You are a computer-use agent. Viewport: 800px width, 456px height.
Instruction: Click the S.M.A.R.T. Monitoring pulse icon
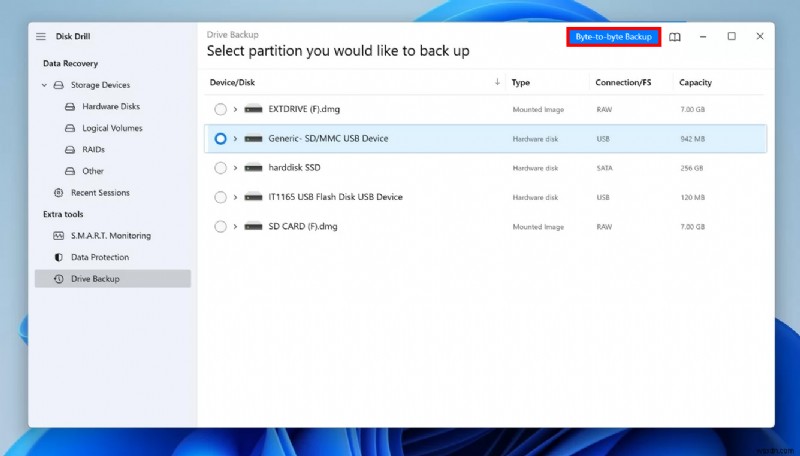pos(59,236)
